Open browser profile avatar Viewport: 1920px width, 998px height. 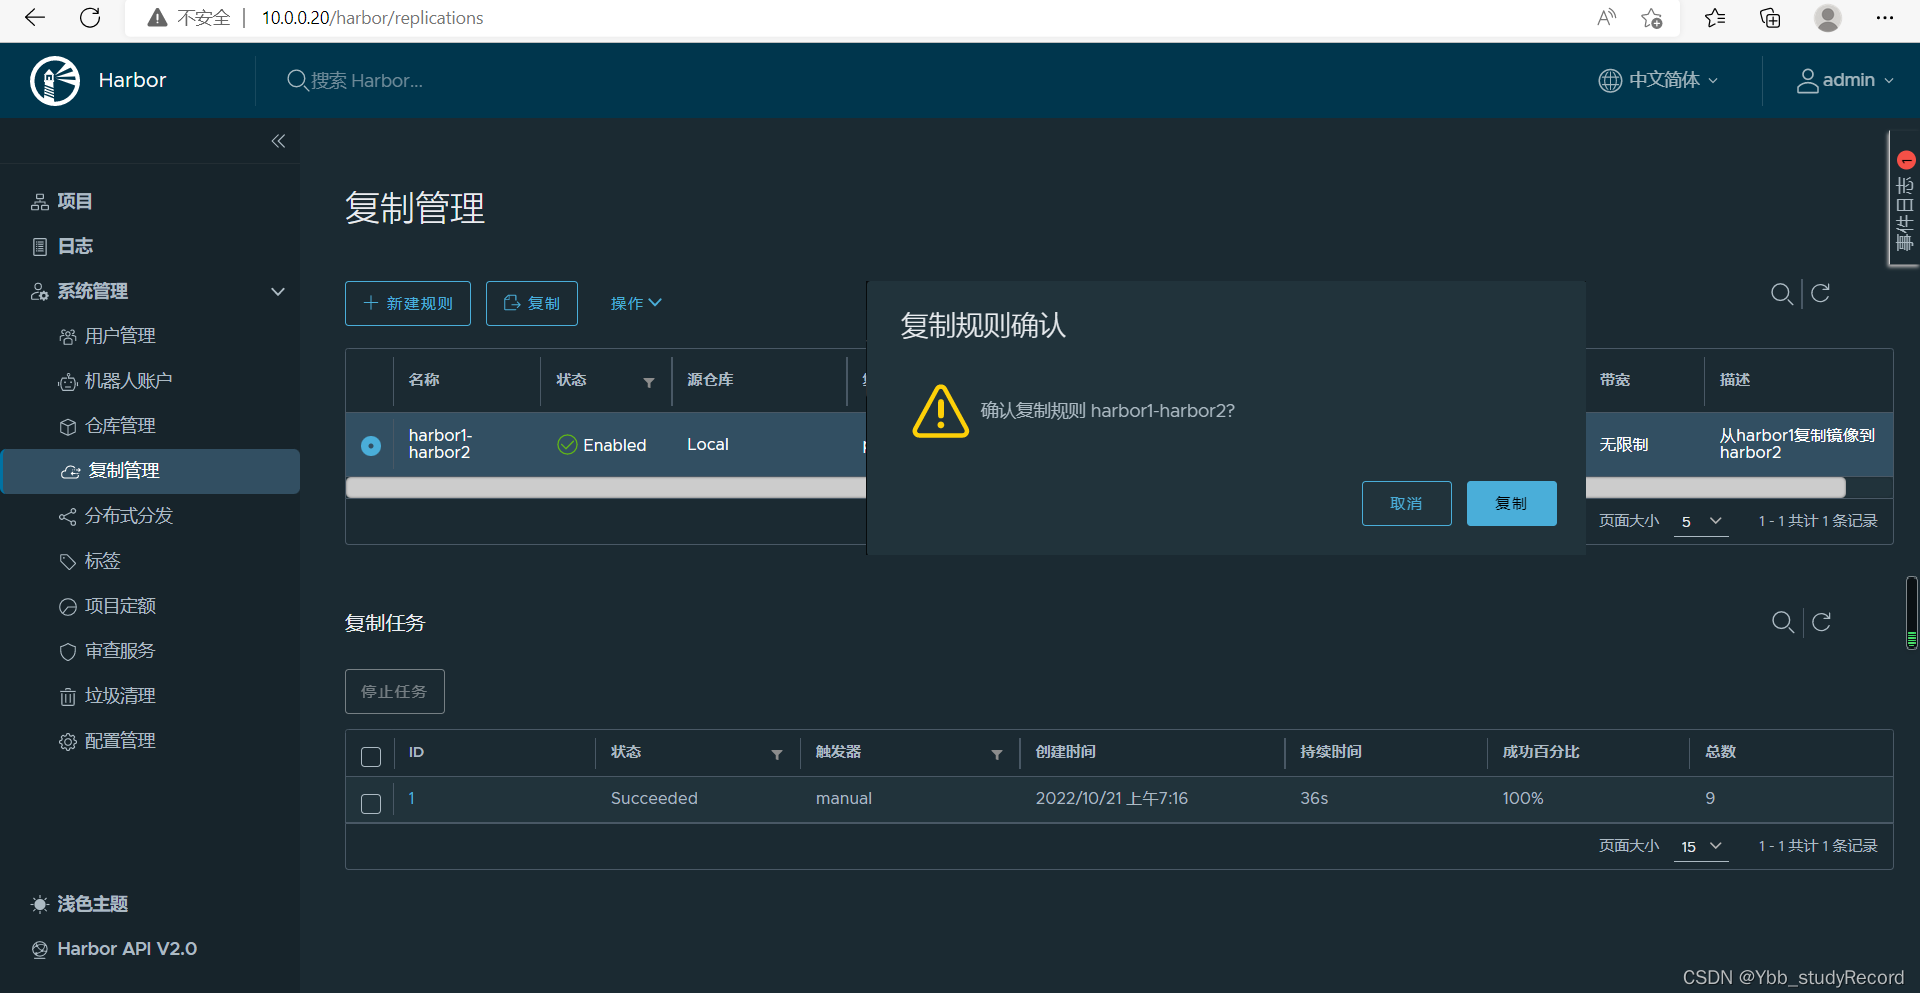[x=1828, y=18]
